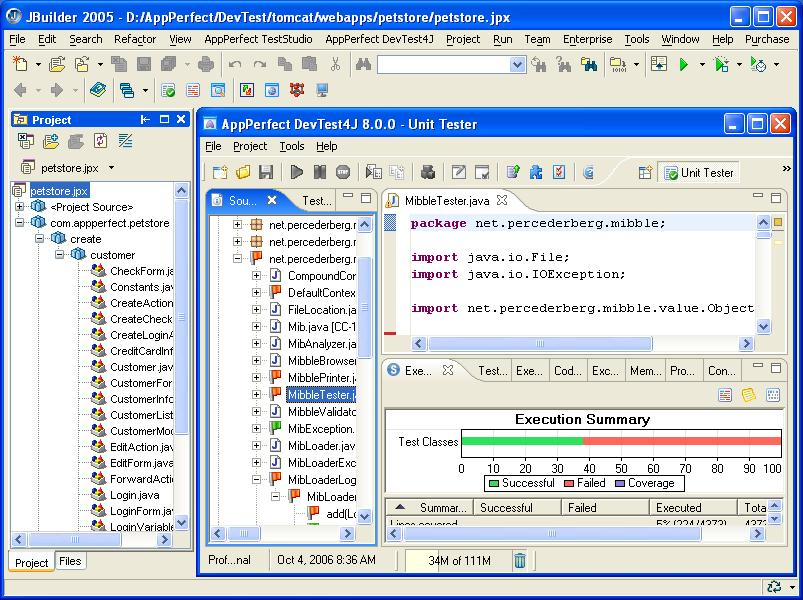The width and height of the screenshot is (803, 600).
Task: Click the scissors Cut icon
Action: tap(335, 64)
